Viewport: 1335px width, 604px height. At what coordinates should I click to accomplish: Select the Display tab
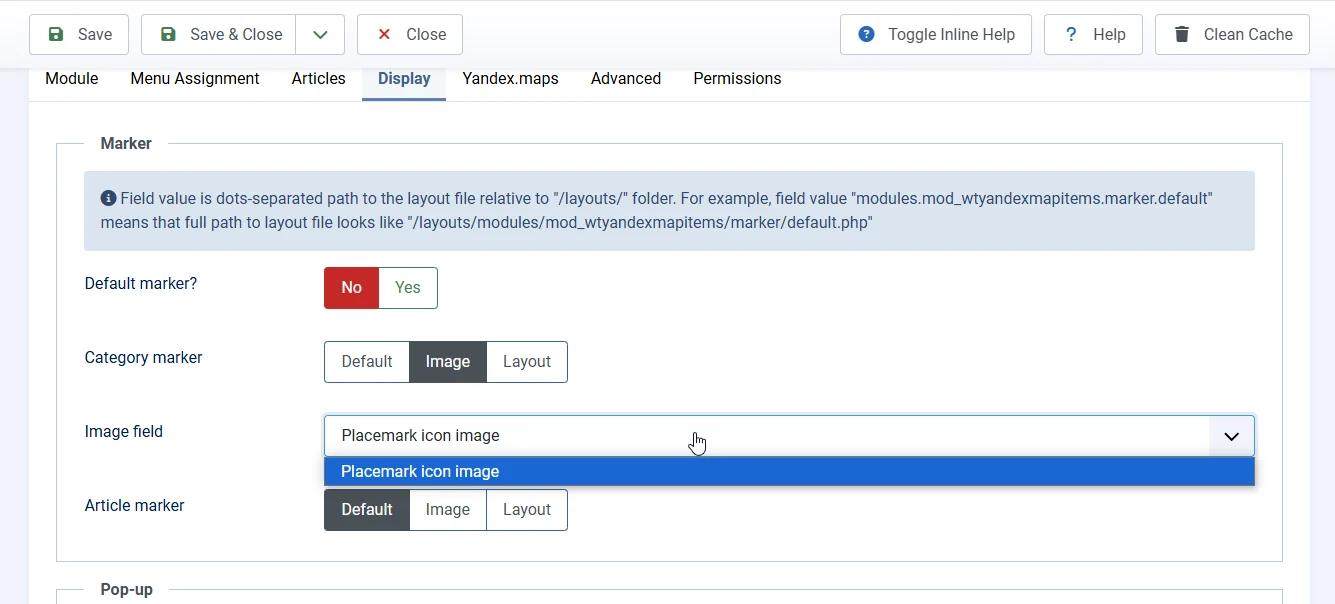click(x=404, y=79)
